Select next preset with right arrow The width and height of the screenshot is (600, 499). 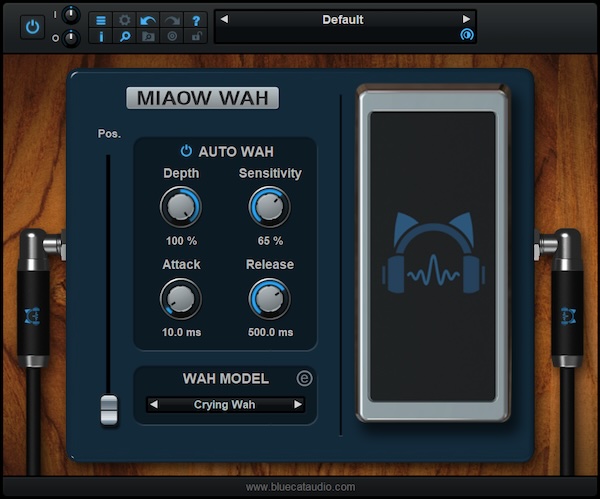coord(466,19)
